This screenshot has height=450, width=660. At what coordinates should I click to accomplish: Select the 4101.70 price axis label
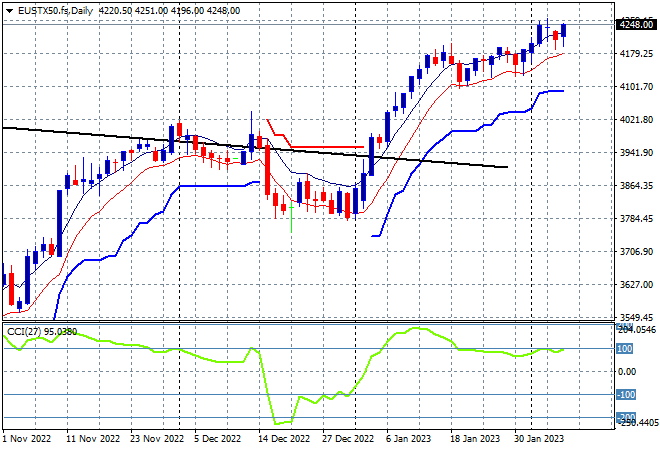pos(636,86)
